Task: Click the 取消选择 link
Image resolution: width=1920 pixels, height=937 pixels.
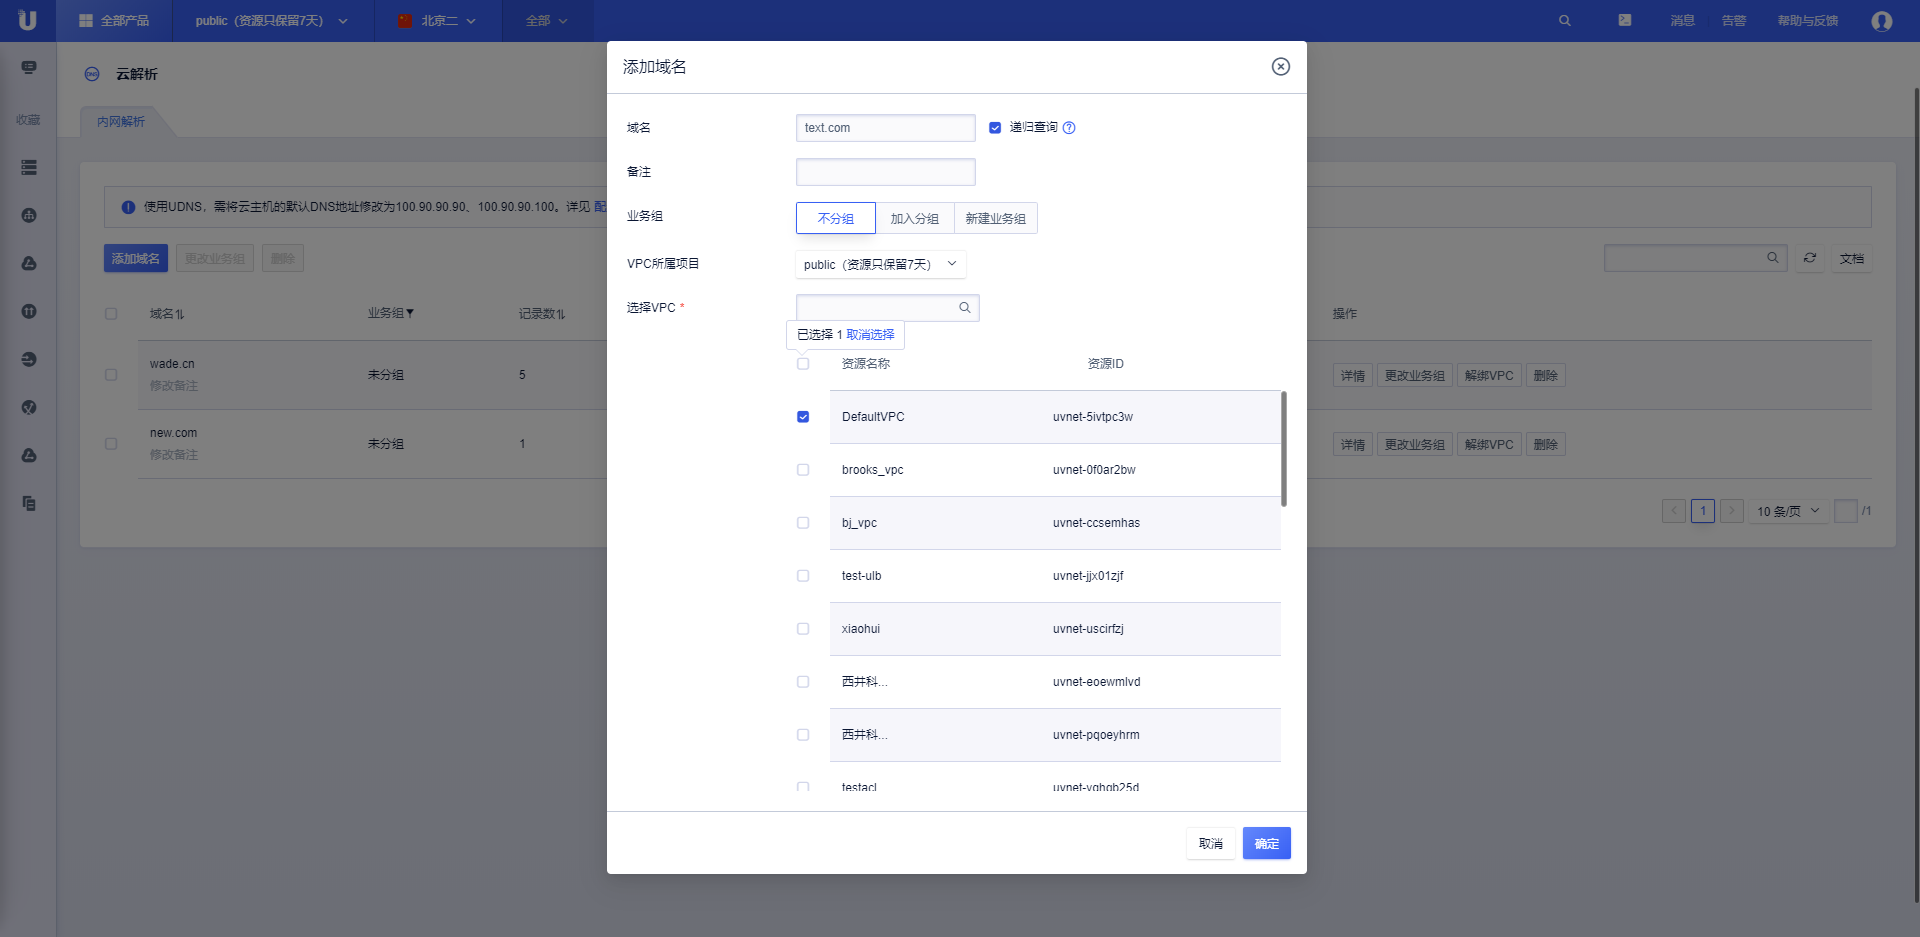Action: [x=870, y=335]
